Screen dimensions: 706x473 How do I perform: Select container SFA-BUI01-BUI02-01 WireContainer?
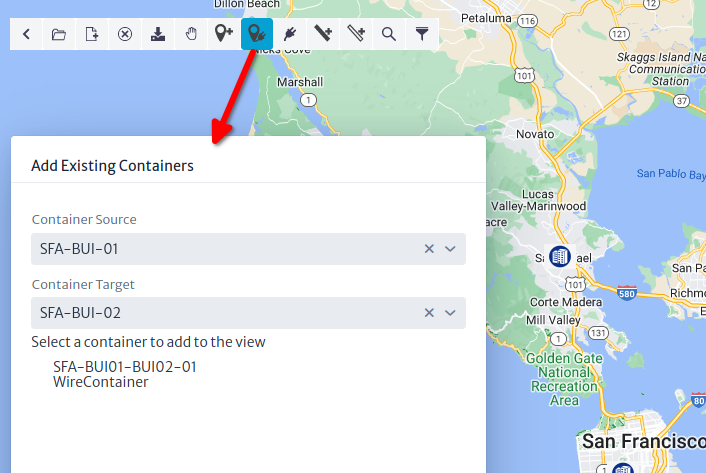coord(125,374)
